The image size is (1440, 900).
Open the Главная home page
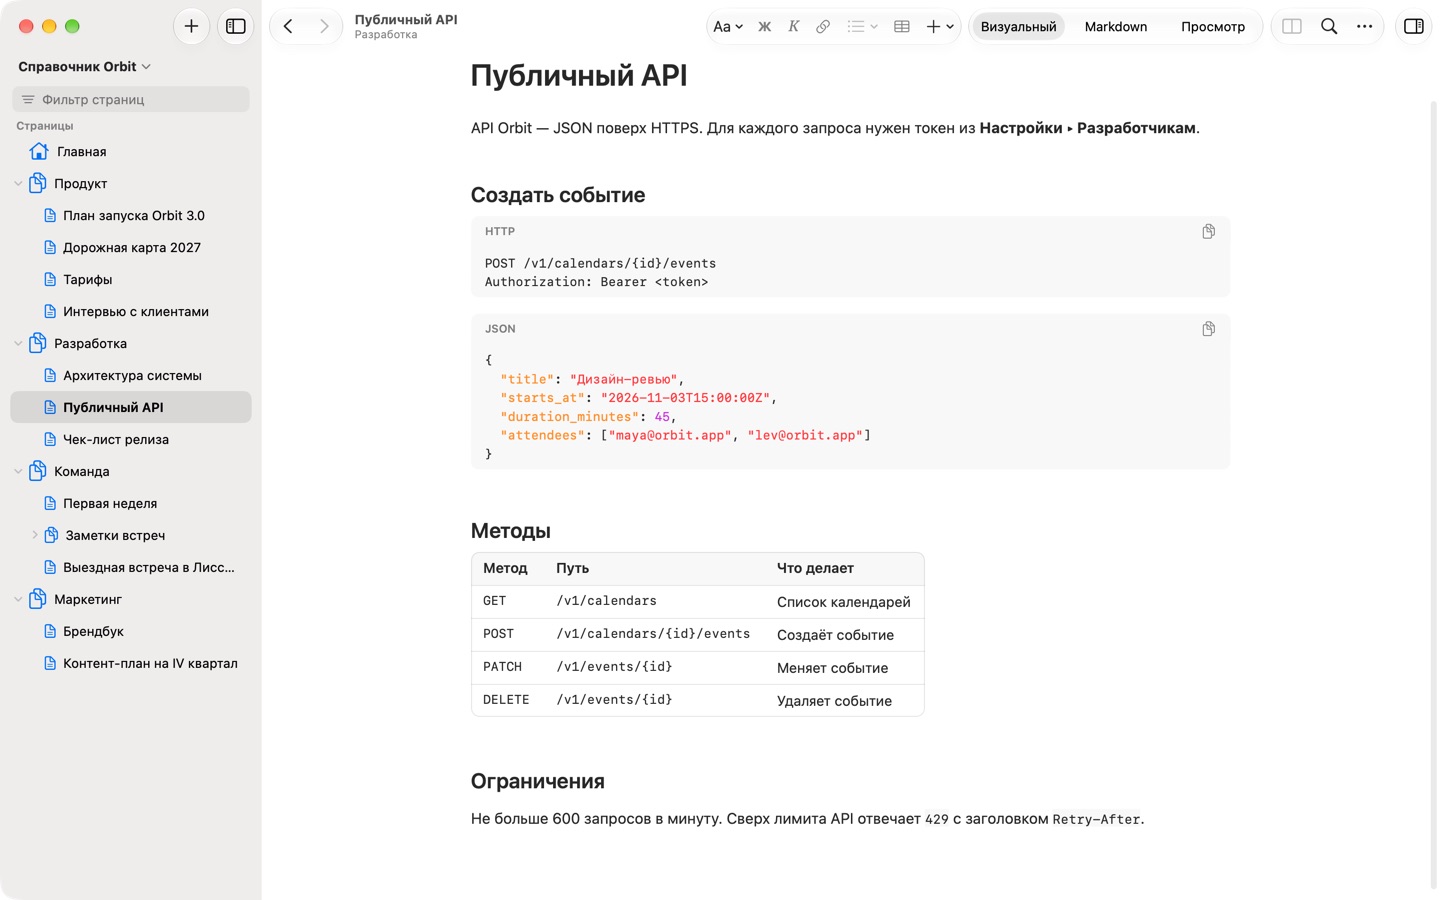[131, 152]
